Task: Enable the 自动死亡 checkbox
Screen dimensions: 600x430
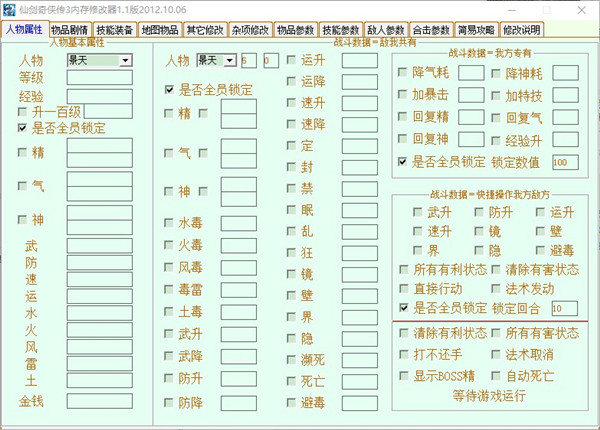Action: 496,376
